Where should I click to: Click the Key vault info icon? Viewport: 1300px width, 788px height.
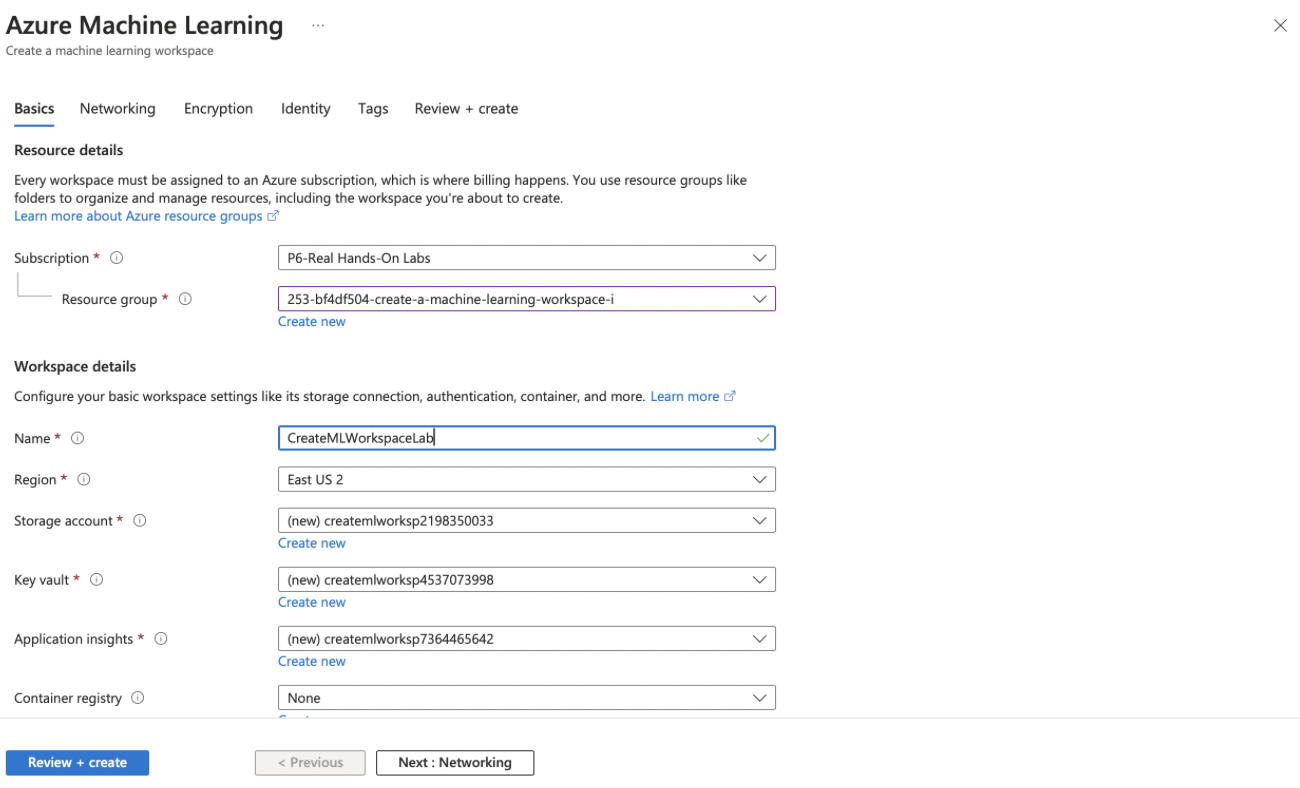pyautogui.click(x=97, y=580)
